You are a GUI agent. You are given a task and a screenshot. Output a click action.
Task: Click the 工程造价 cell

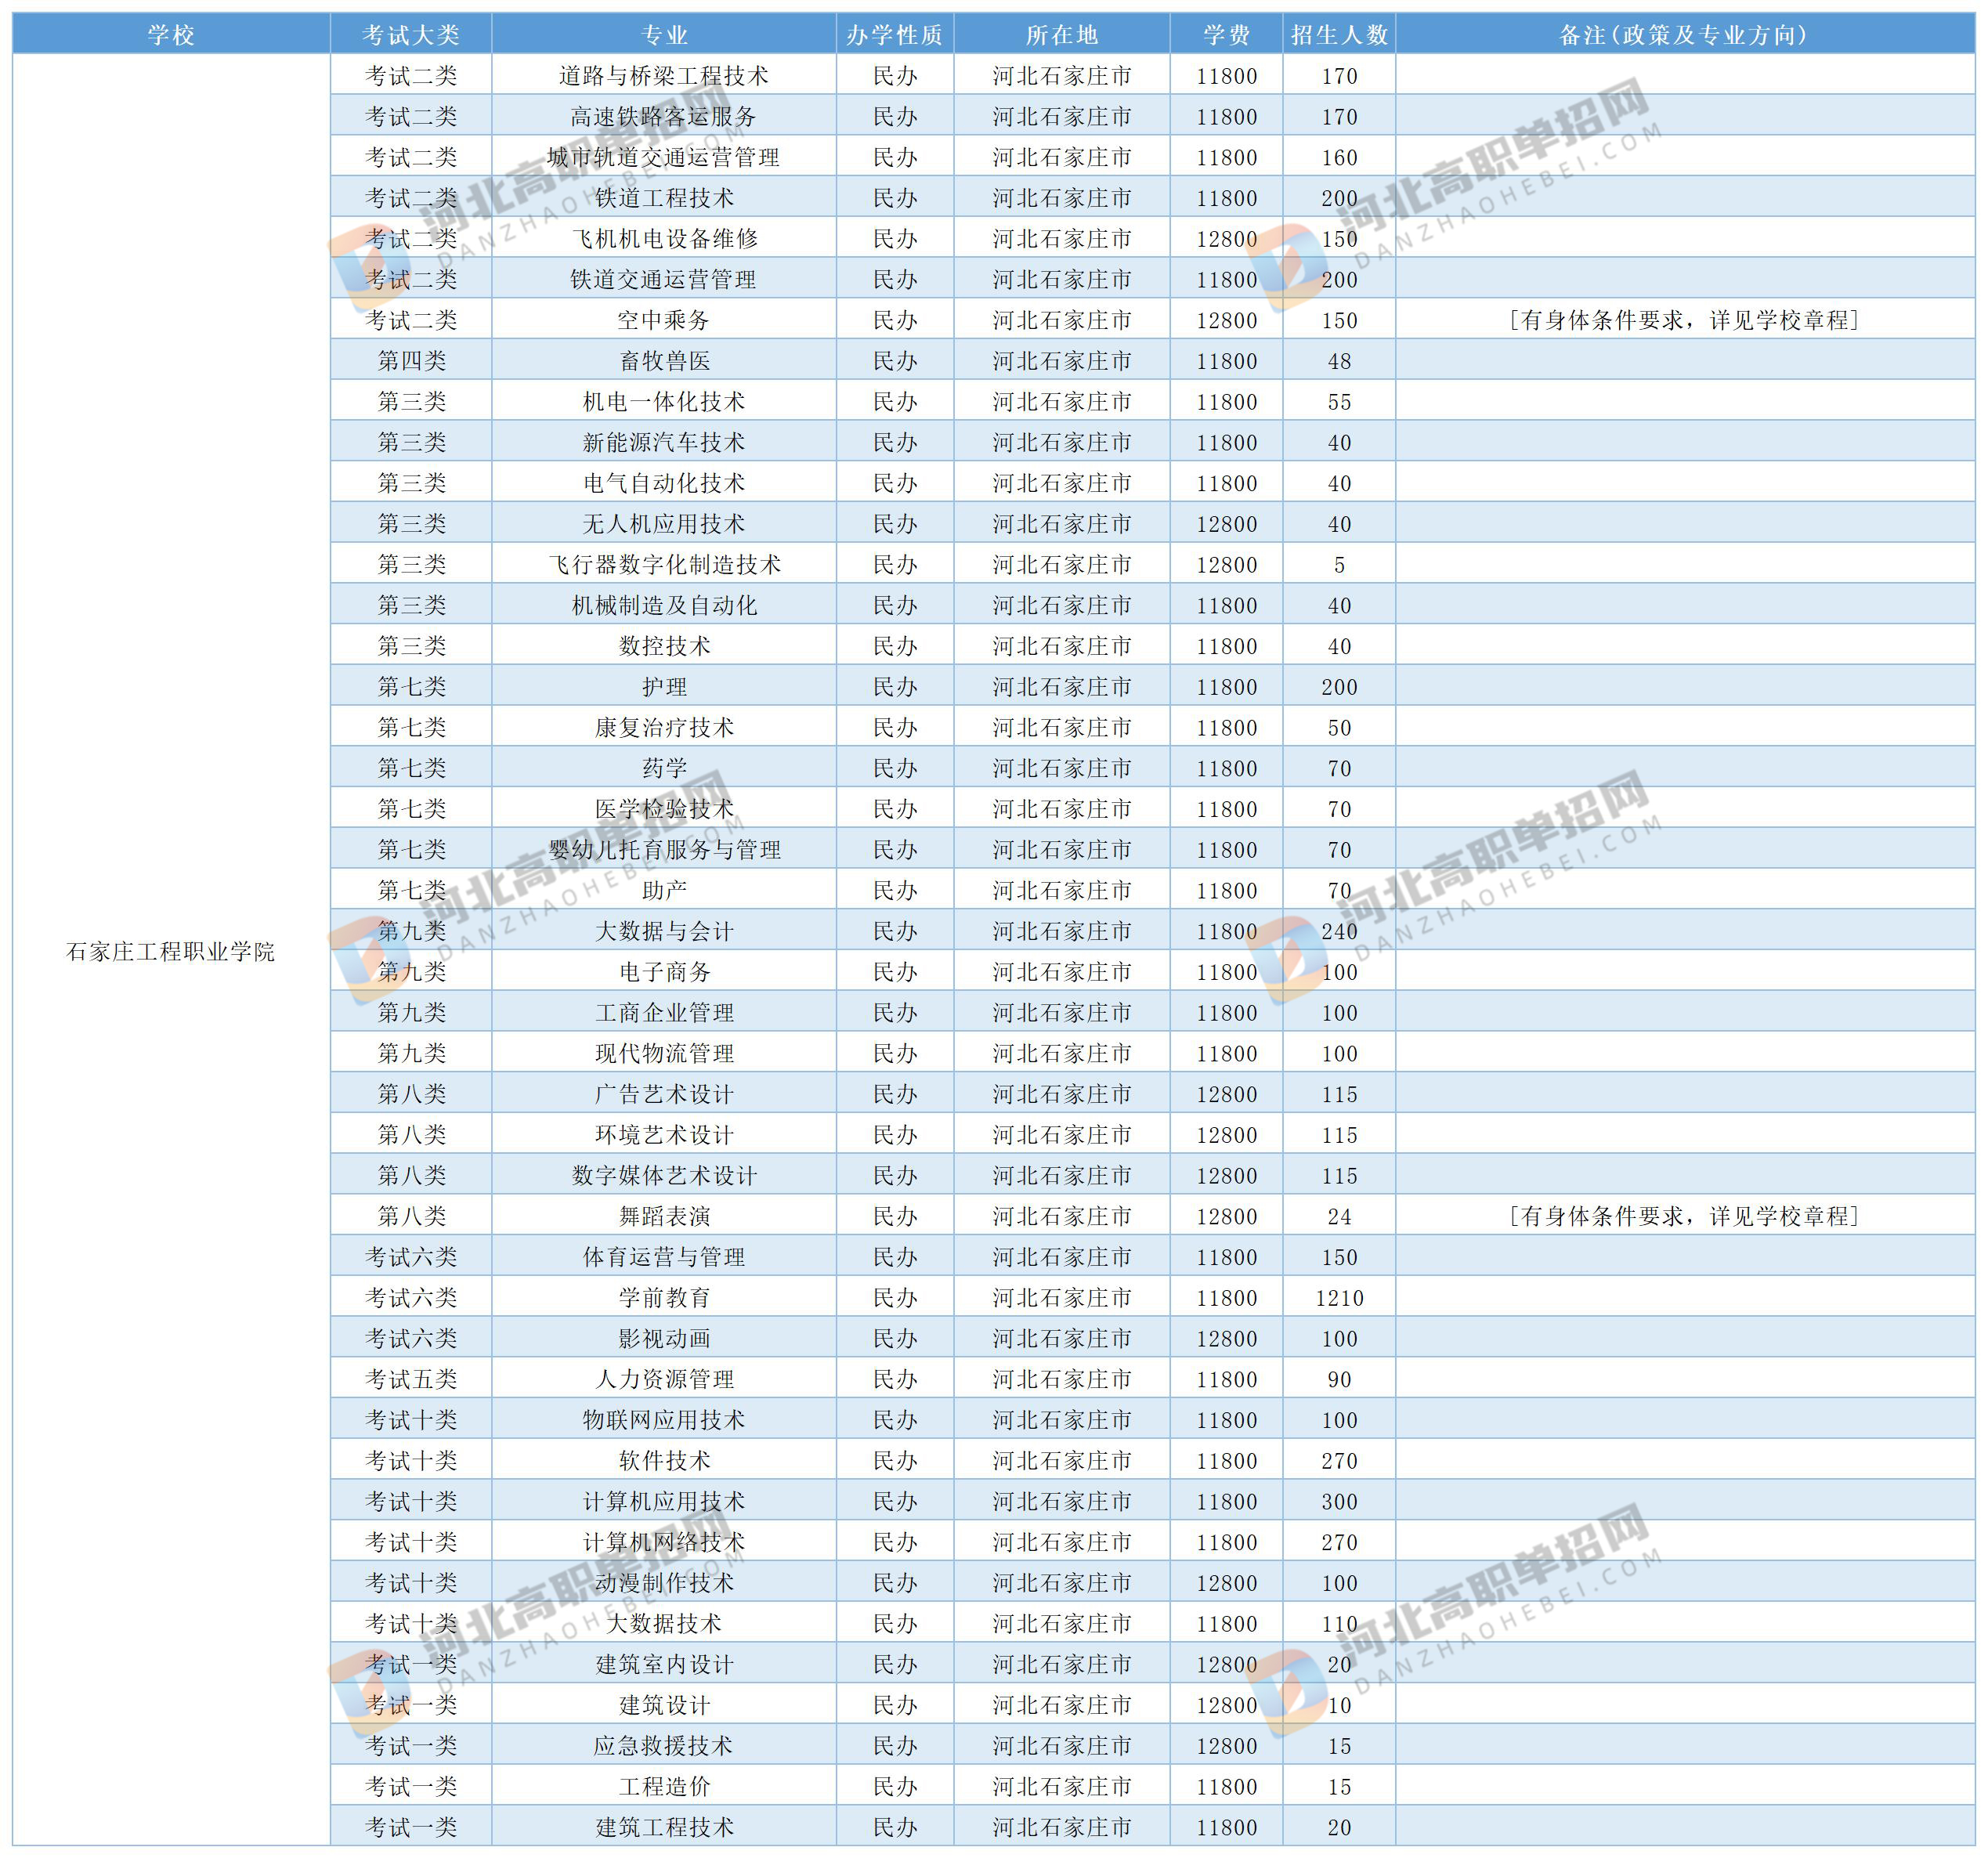[x=664, y=1787]
